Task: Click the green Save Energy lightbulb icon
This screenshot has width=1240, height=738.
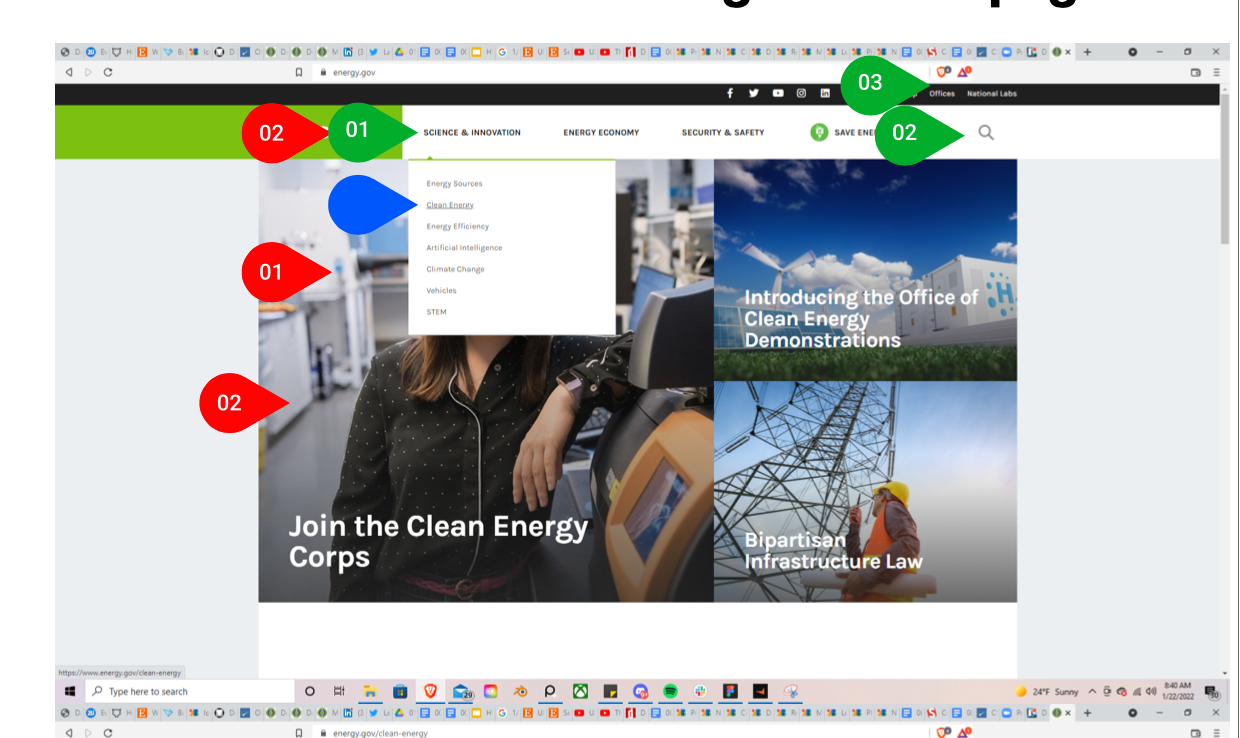Action: coord(819,132)
